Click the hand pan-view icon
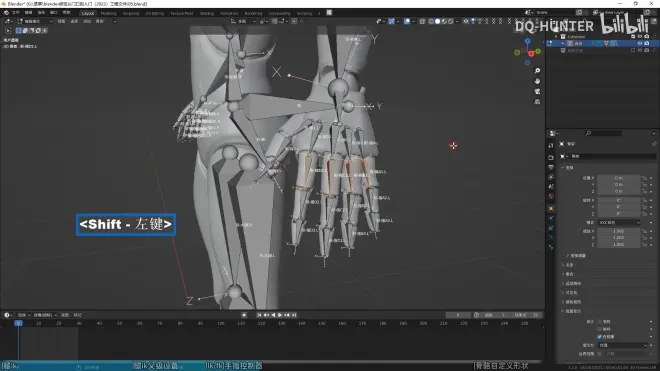Screen dimensions: 660x371 coord(537,81)
